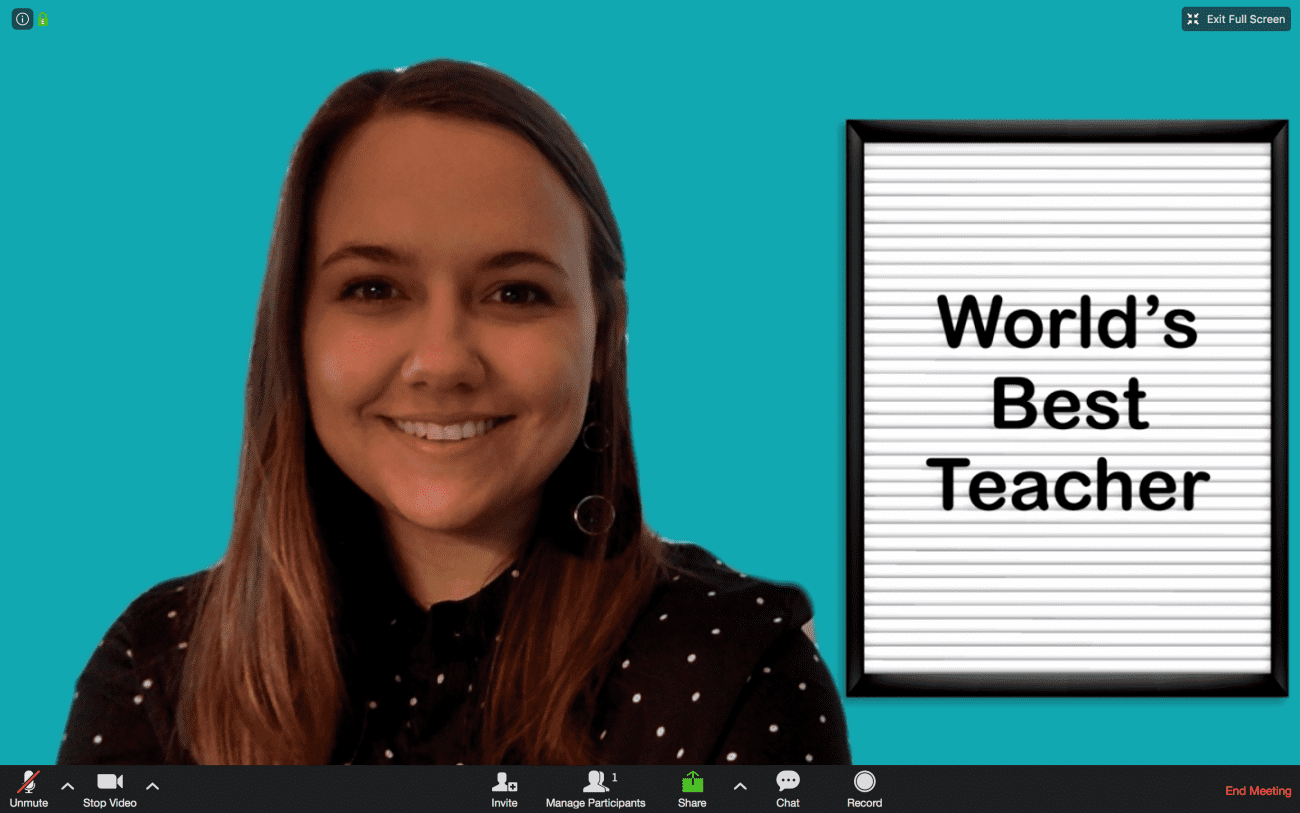Click the participant count badge above Manage Participants
Viewport: 1300px width, 813px height.
(614, 775)
